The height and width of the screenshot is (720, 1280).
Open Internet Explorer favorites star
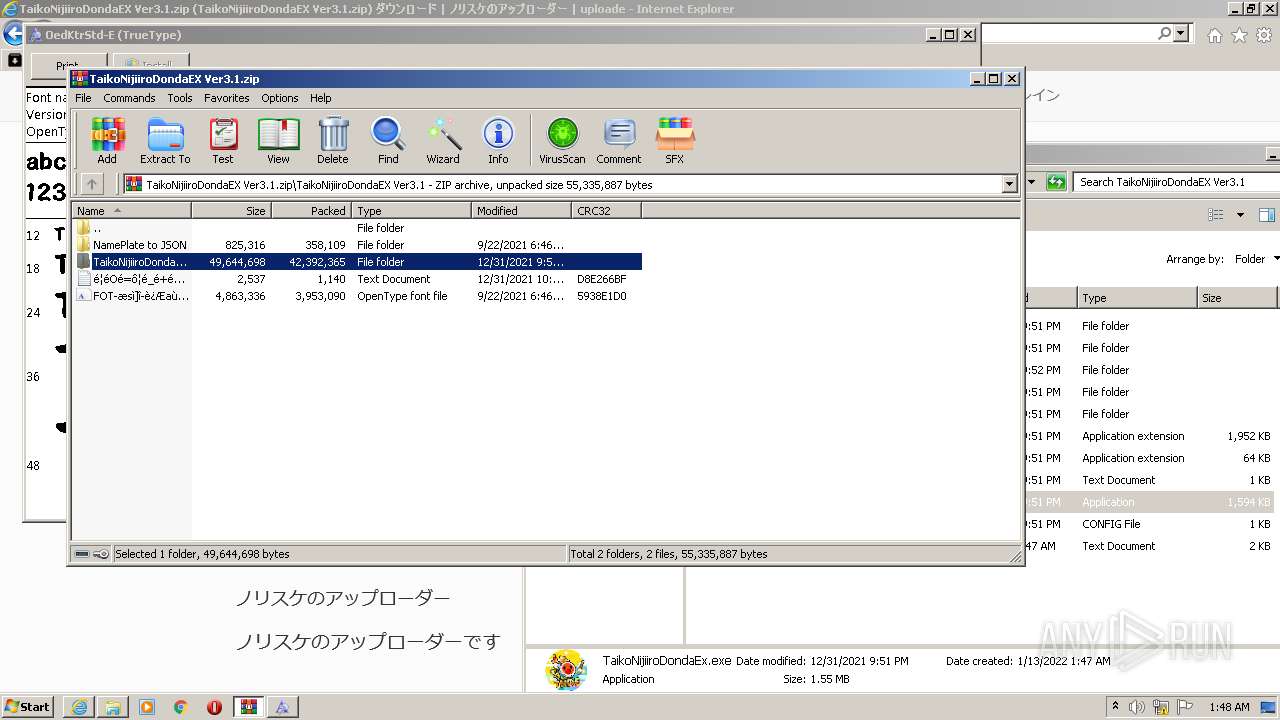click(1239, 35)
